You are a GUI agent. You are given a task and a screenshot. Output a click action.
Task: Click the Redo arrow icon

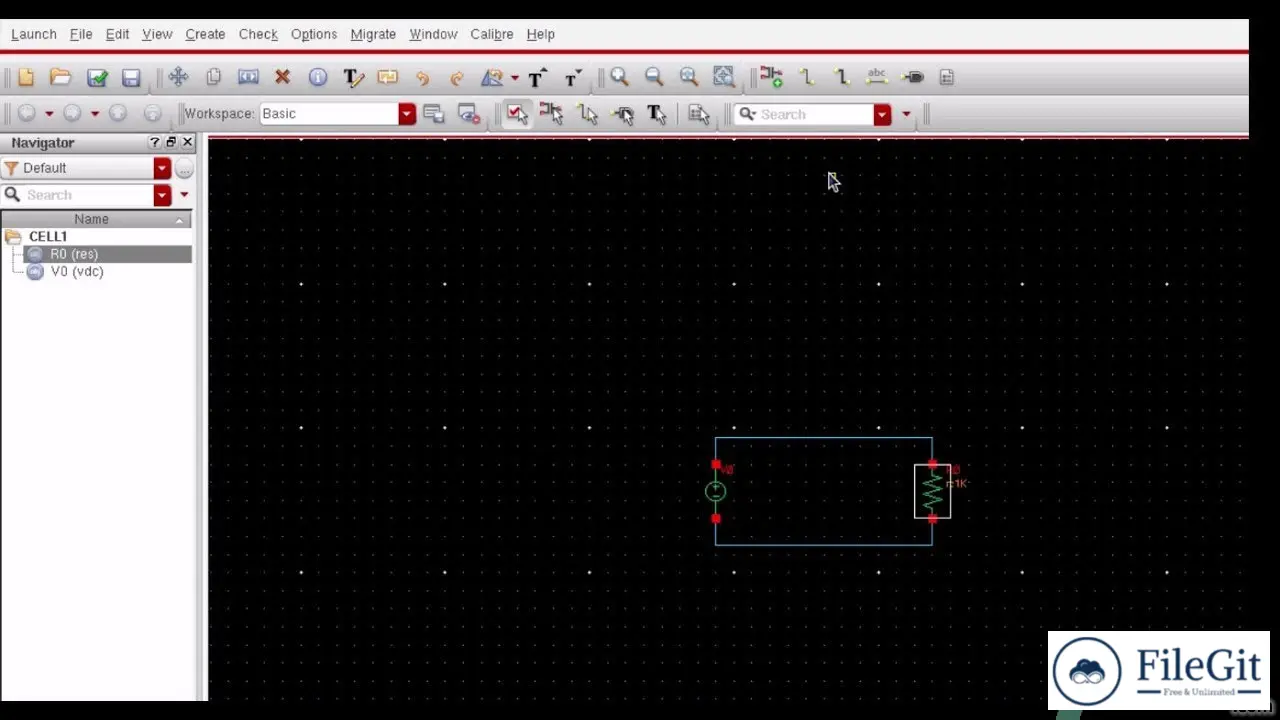point(457,77)
